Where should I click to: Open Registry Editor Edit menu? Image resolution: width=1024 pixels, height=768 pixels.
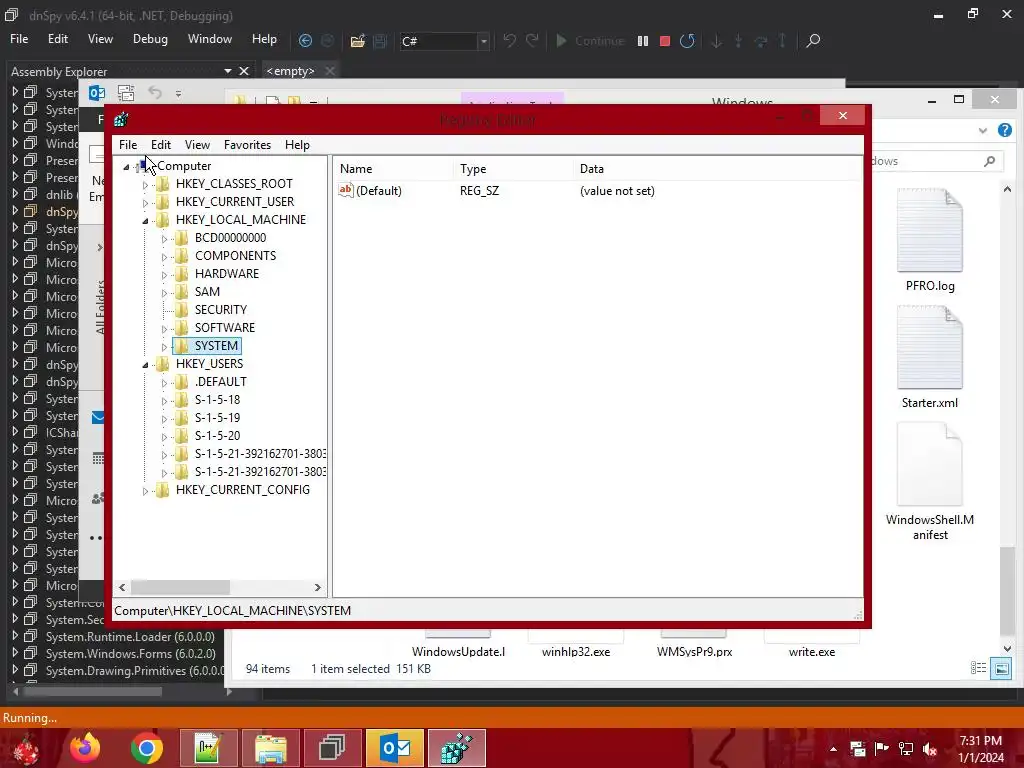pos(161,145)
